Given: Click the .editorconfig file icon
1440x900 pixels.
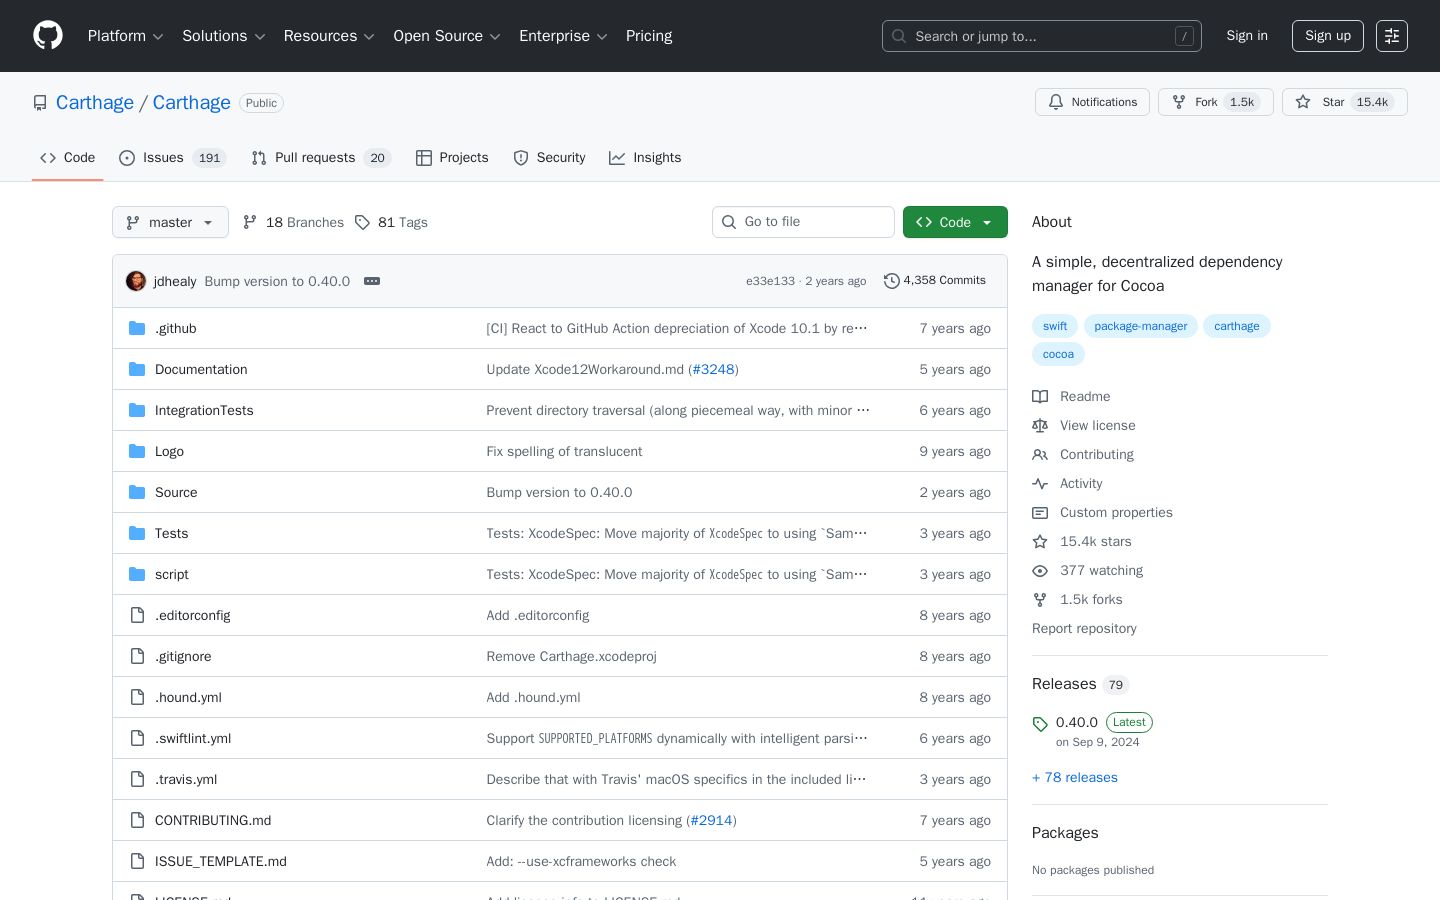Looking at the screenshot, I should click(x=137, y=615).
